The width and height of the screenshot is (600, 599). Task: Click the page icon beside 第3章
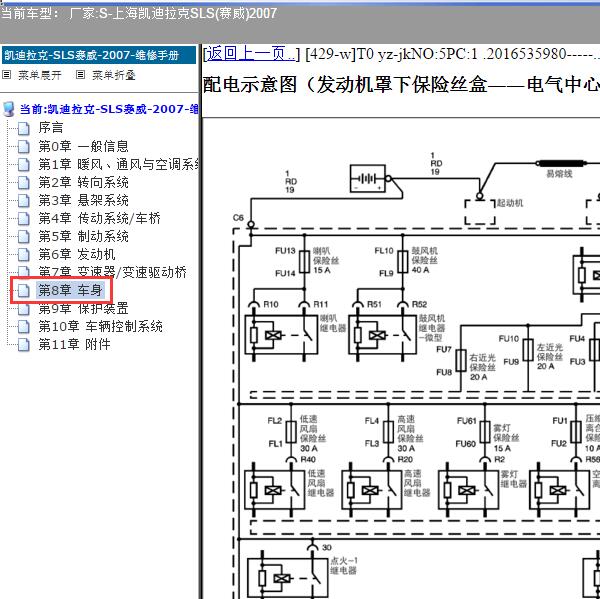[24, 201]
